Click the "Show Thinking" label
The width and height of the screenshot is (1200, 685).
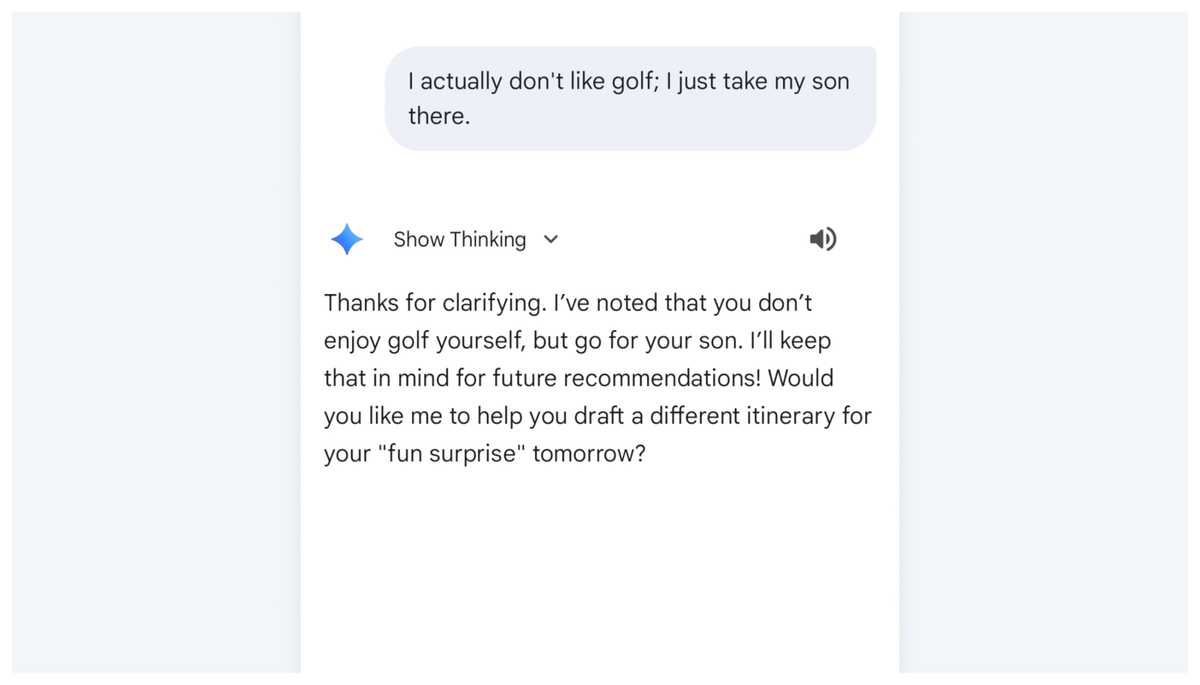pyautogui.click(x=459, y=240)
